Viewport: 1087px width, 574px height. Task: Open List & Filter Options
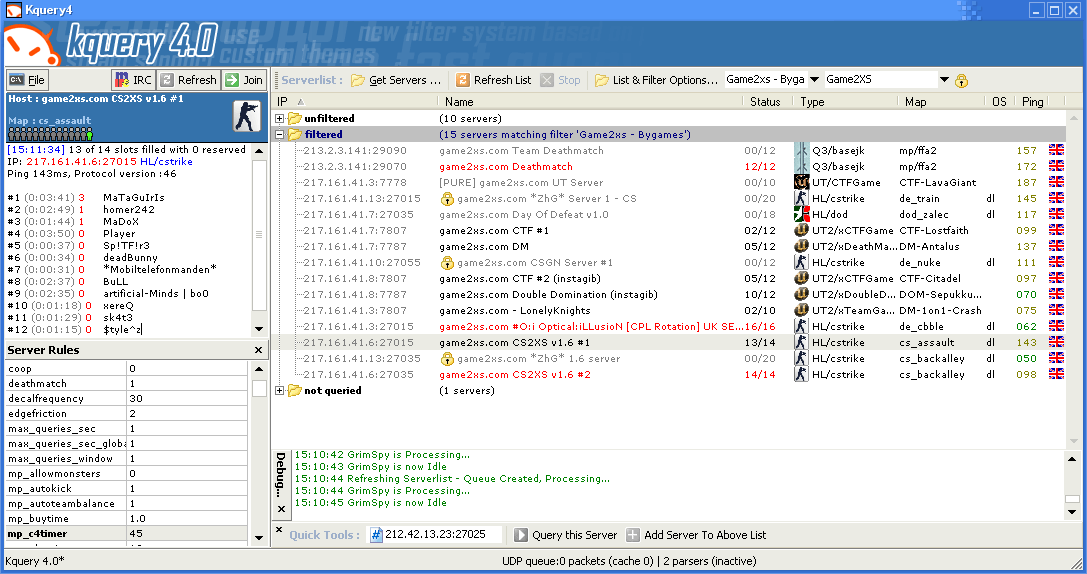(x=656, y=80)
